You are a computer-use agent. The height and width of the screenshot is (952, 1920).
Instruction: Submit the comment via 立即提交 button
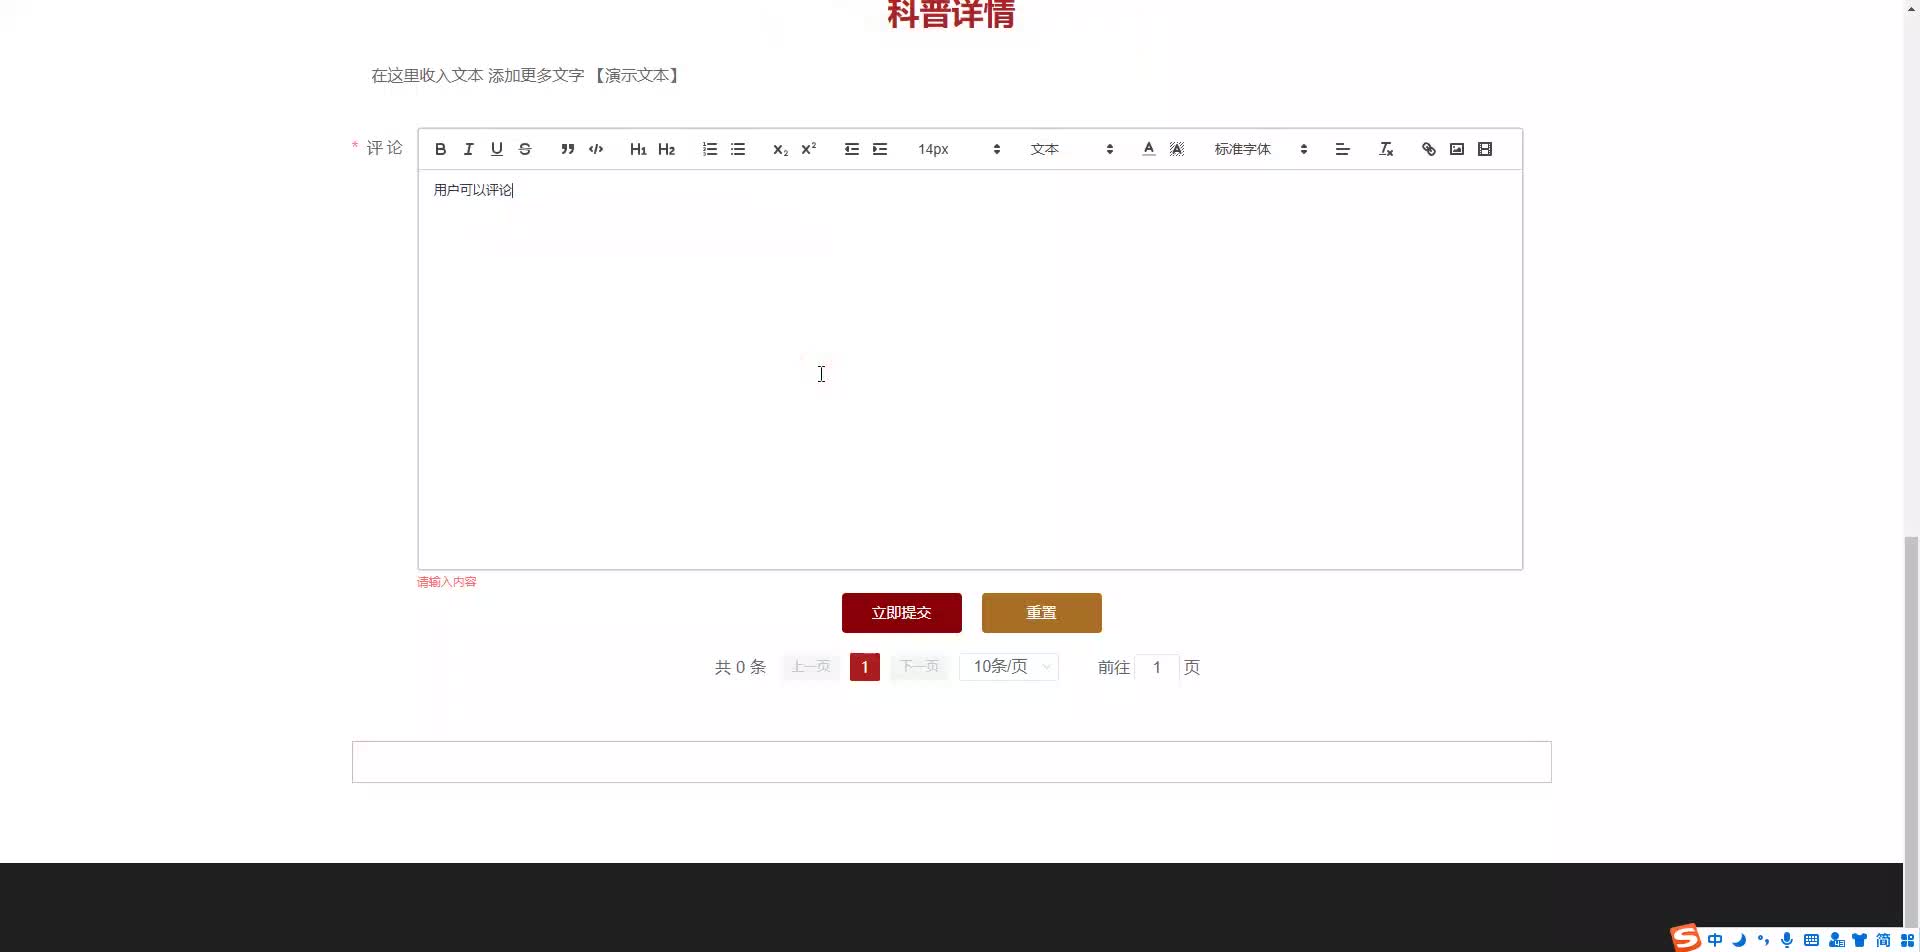click(x=901, y=612)
